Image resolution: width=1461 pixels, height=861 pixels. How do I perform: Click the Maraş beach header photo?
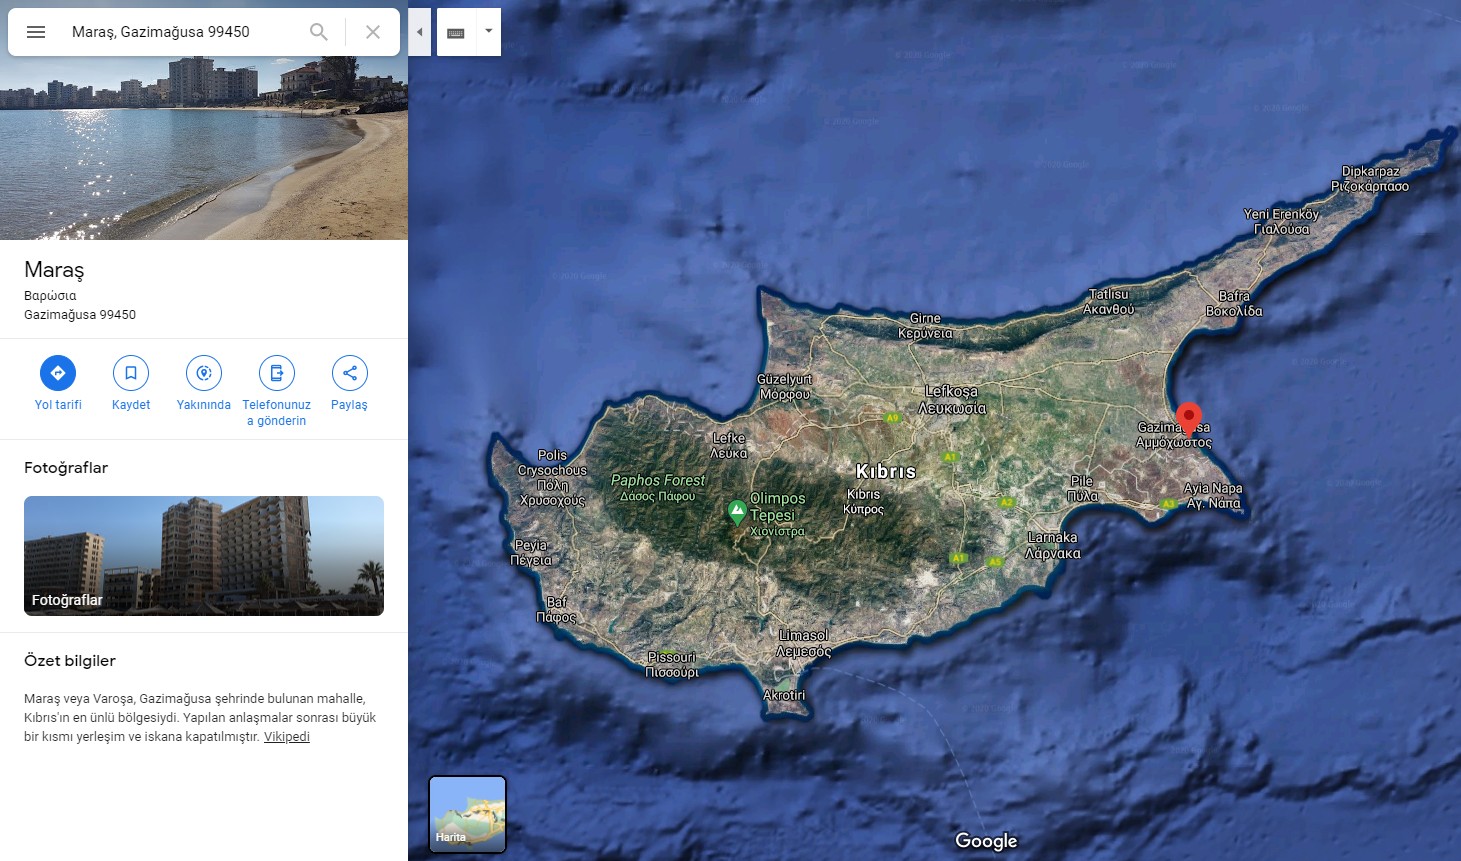(x=204, y=150)
